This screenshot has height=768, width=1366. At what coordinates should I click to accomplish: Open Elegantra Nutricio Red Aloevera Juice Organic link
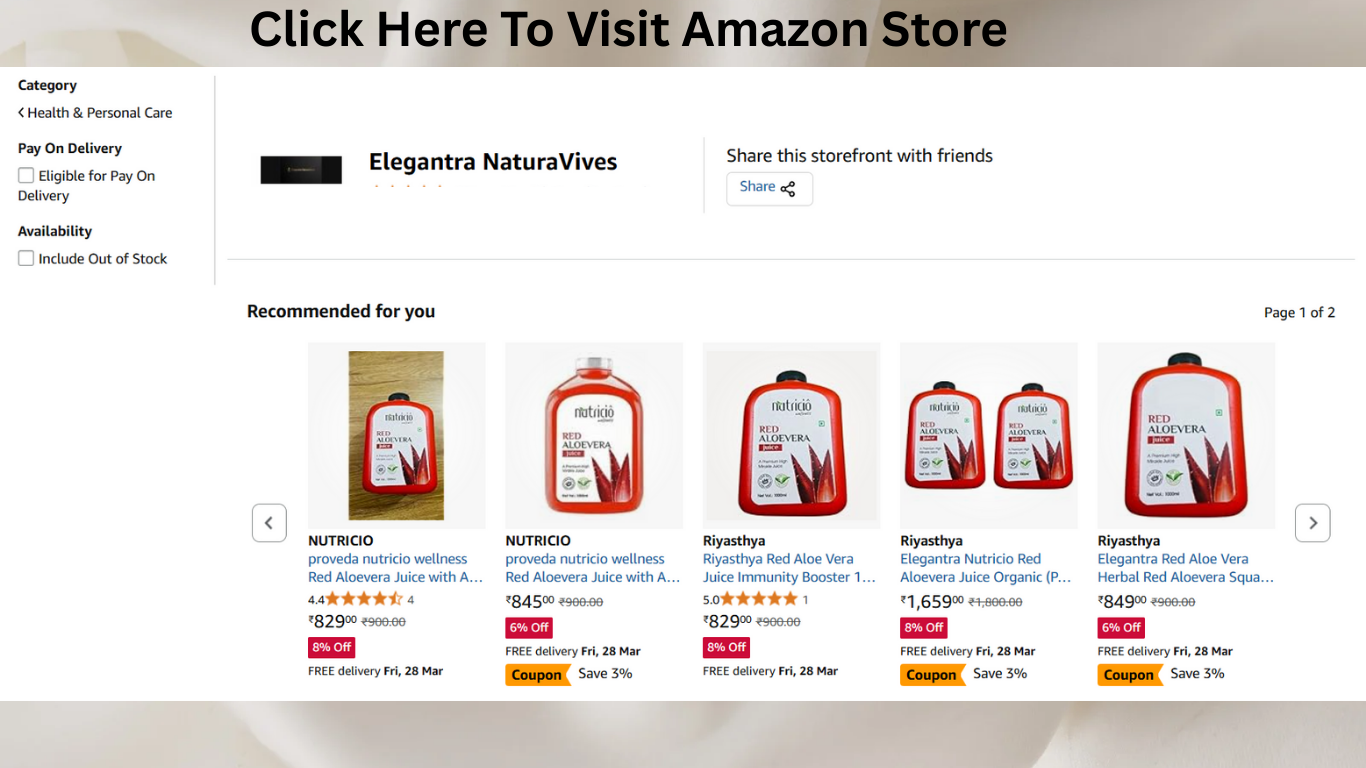pyautogui.click(x=987, y=568)
